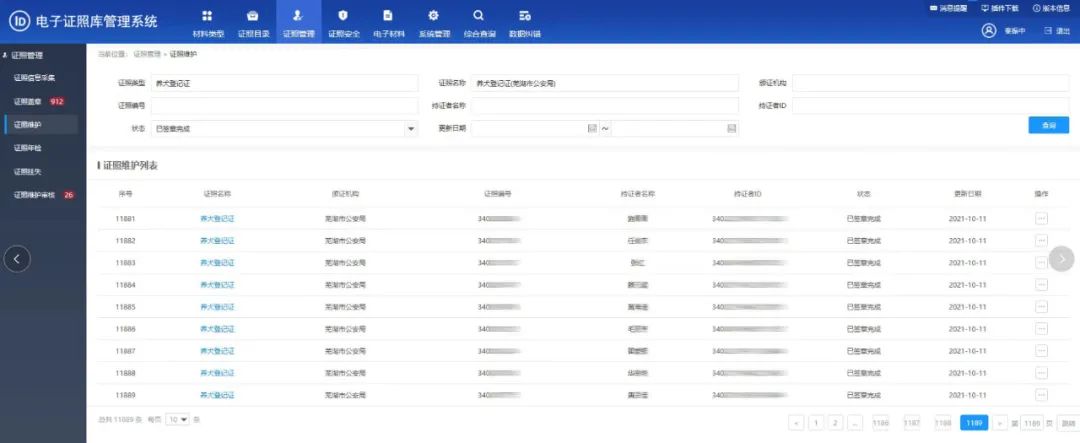
Task: Expand the 状态 dropdown
Action: coord(411,129)
